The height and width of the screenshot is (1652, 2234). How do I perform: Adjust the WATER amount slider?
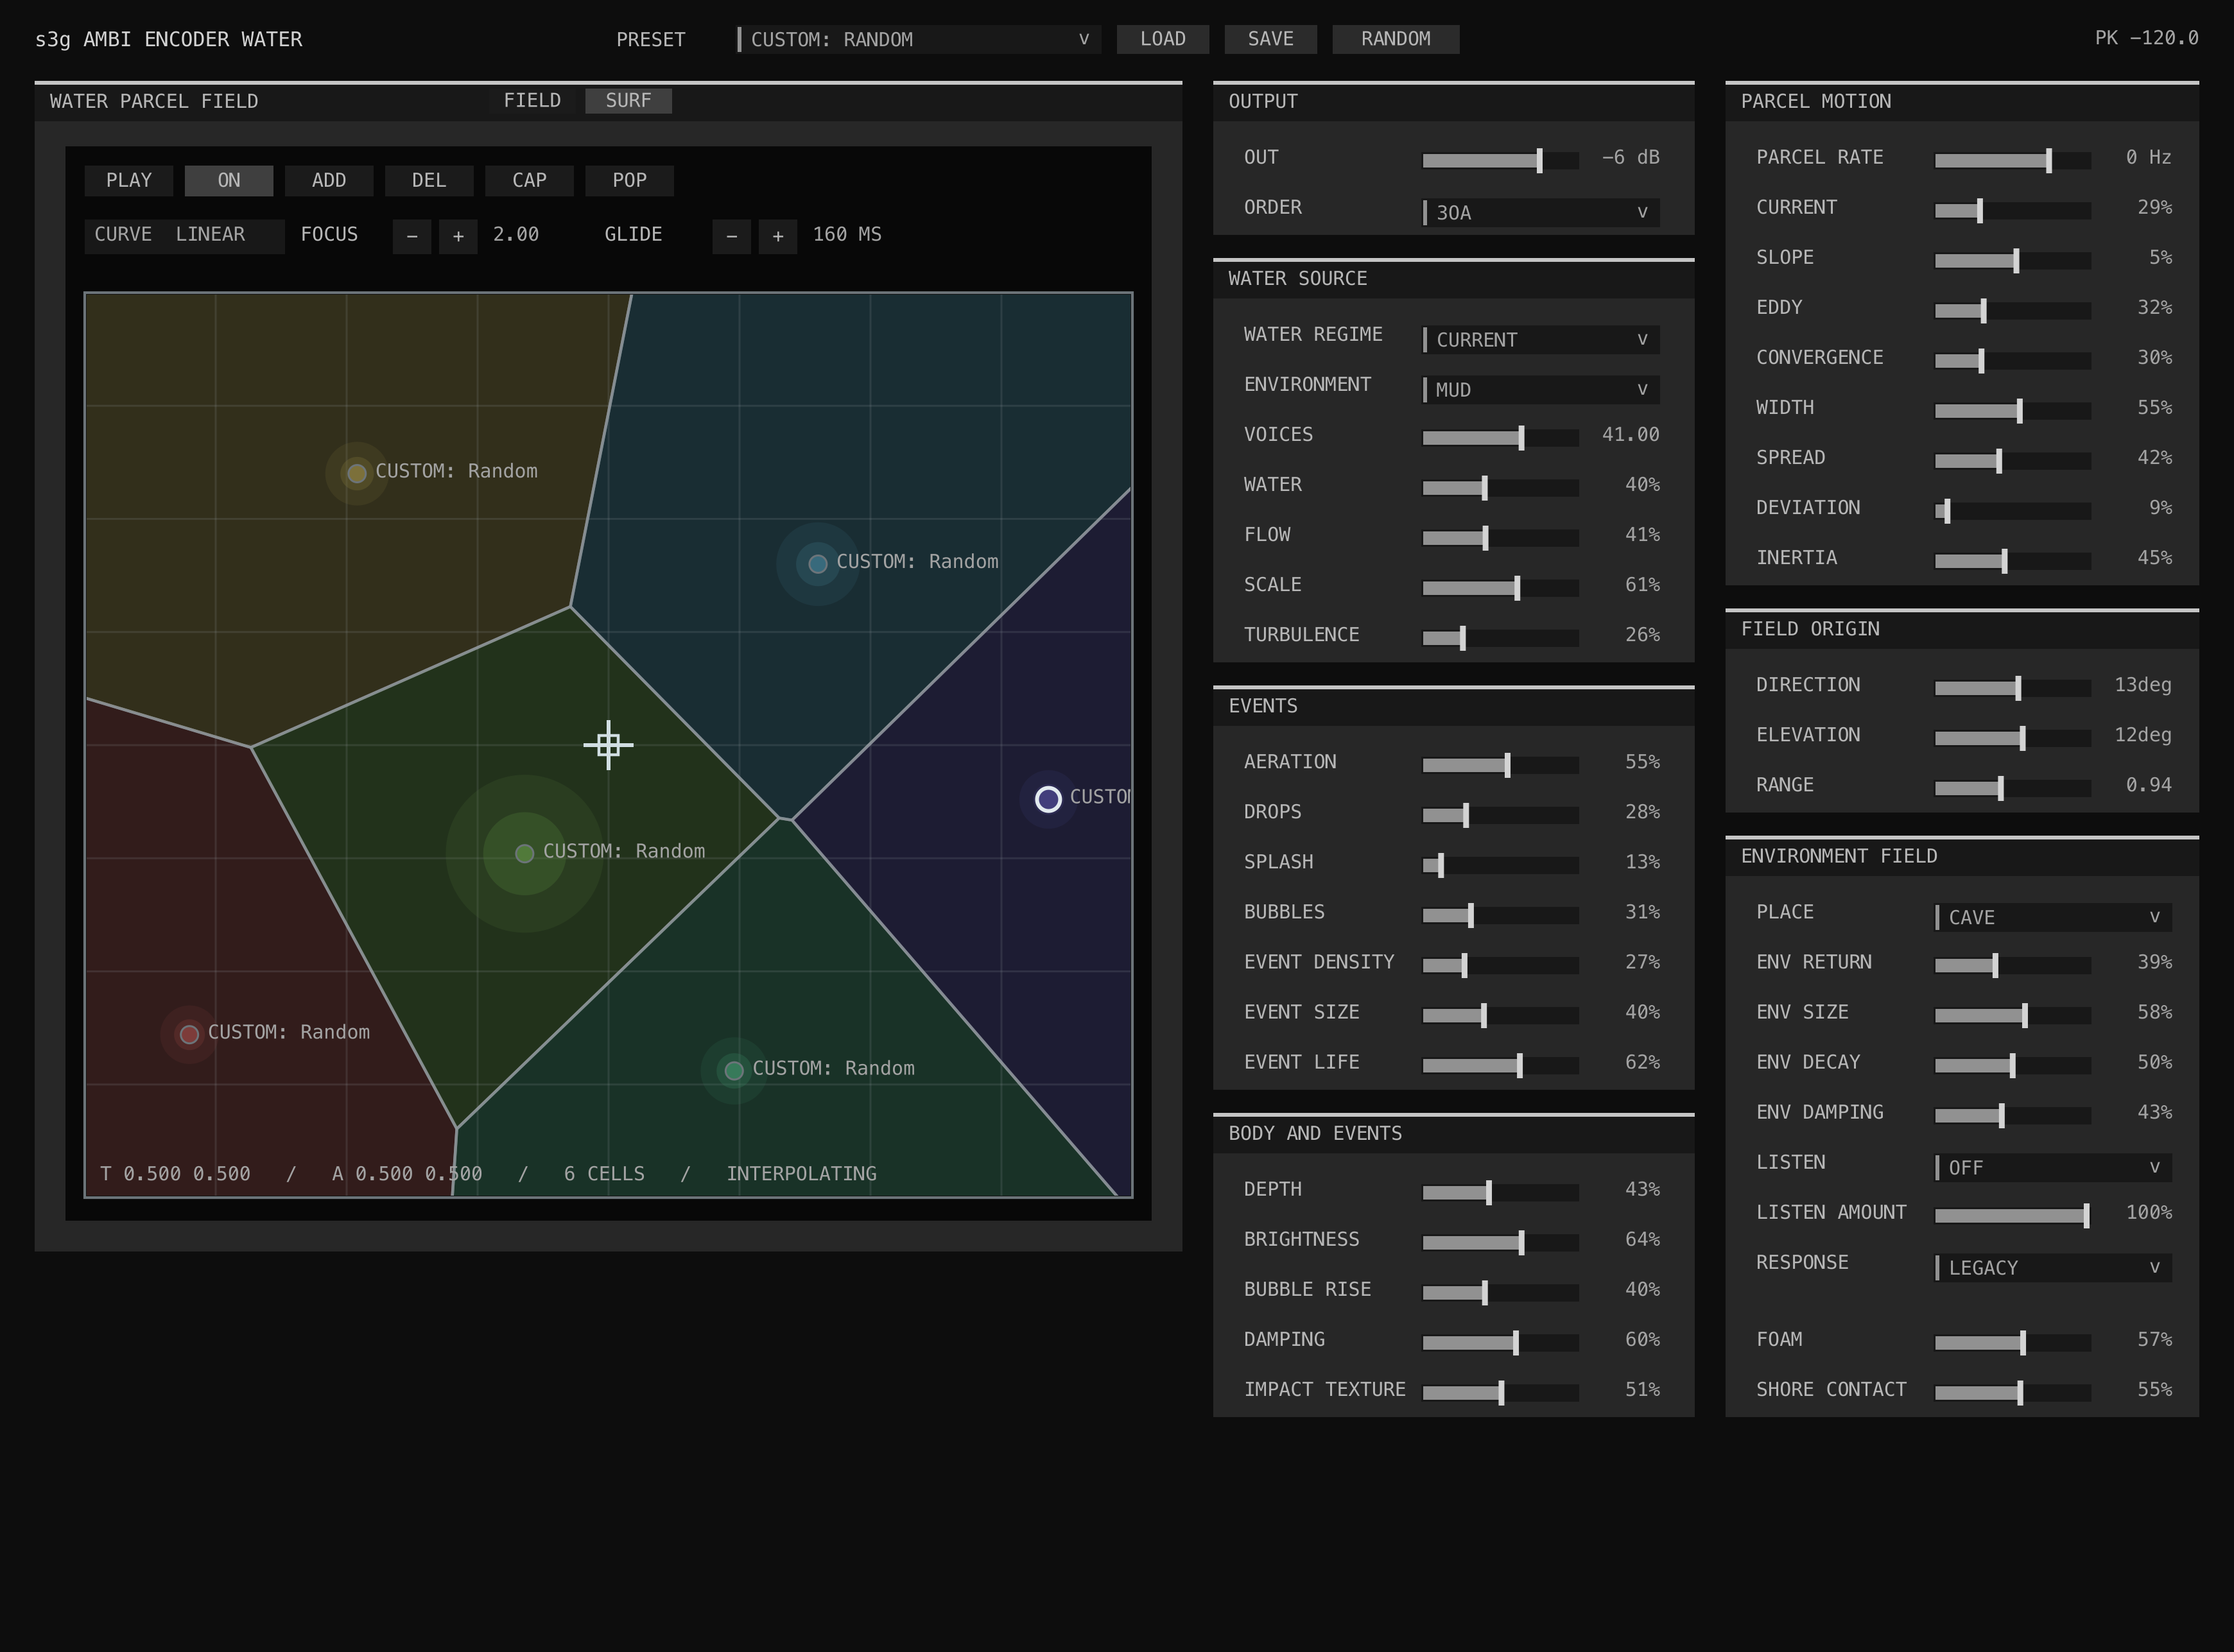[1500, 488]
